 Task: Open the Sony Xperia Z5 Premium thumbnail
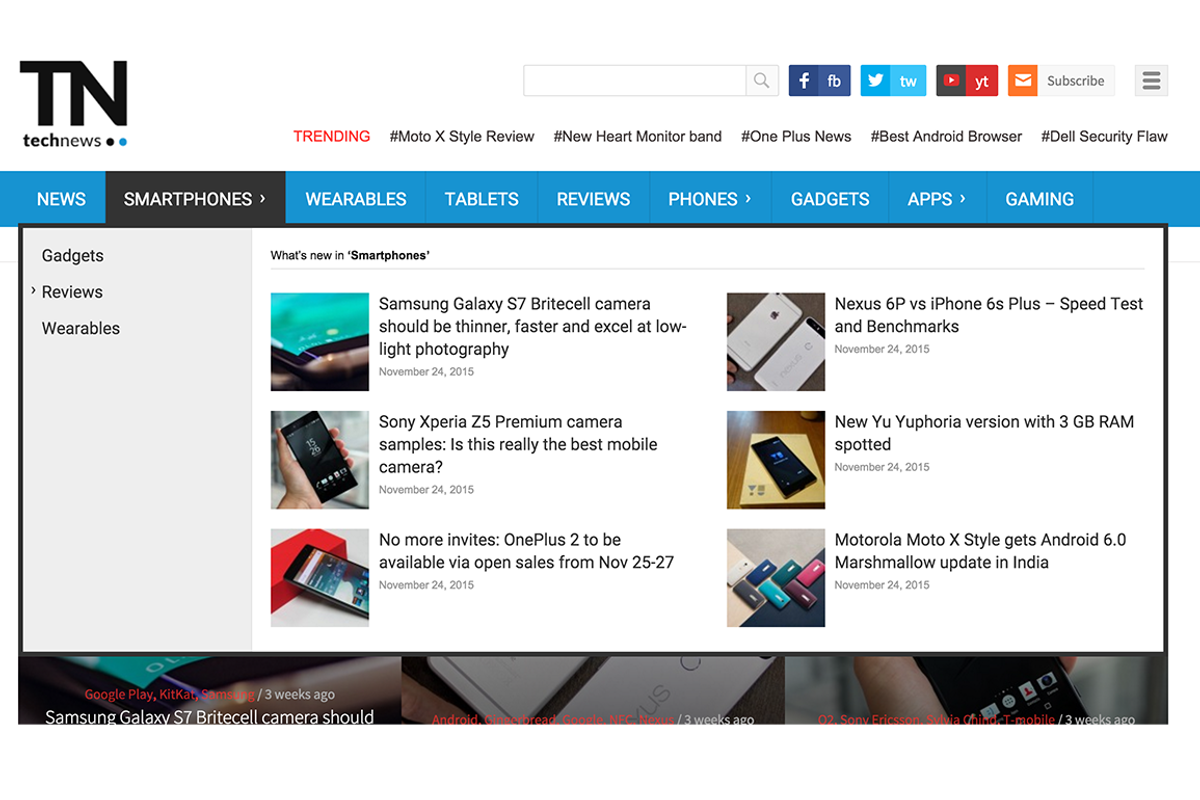(x=320, y=460)
